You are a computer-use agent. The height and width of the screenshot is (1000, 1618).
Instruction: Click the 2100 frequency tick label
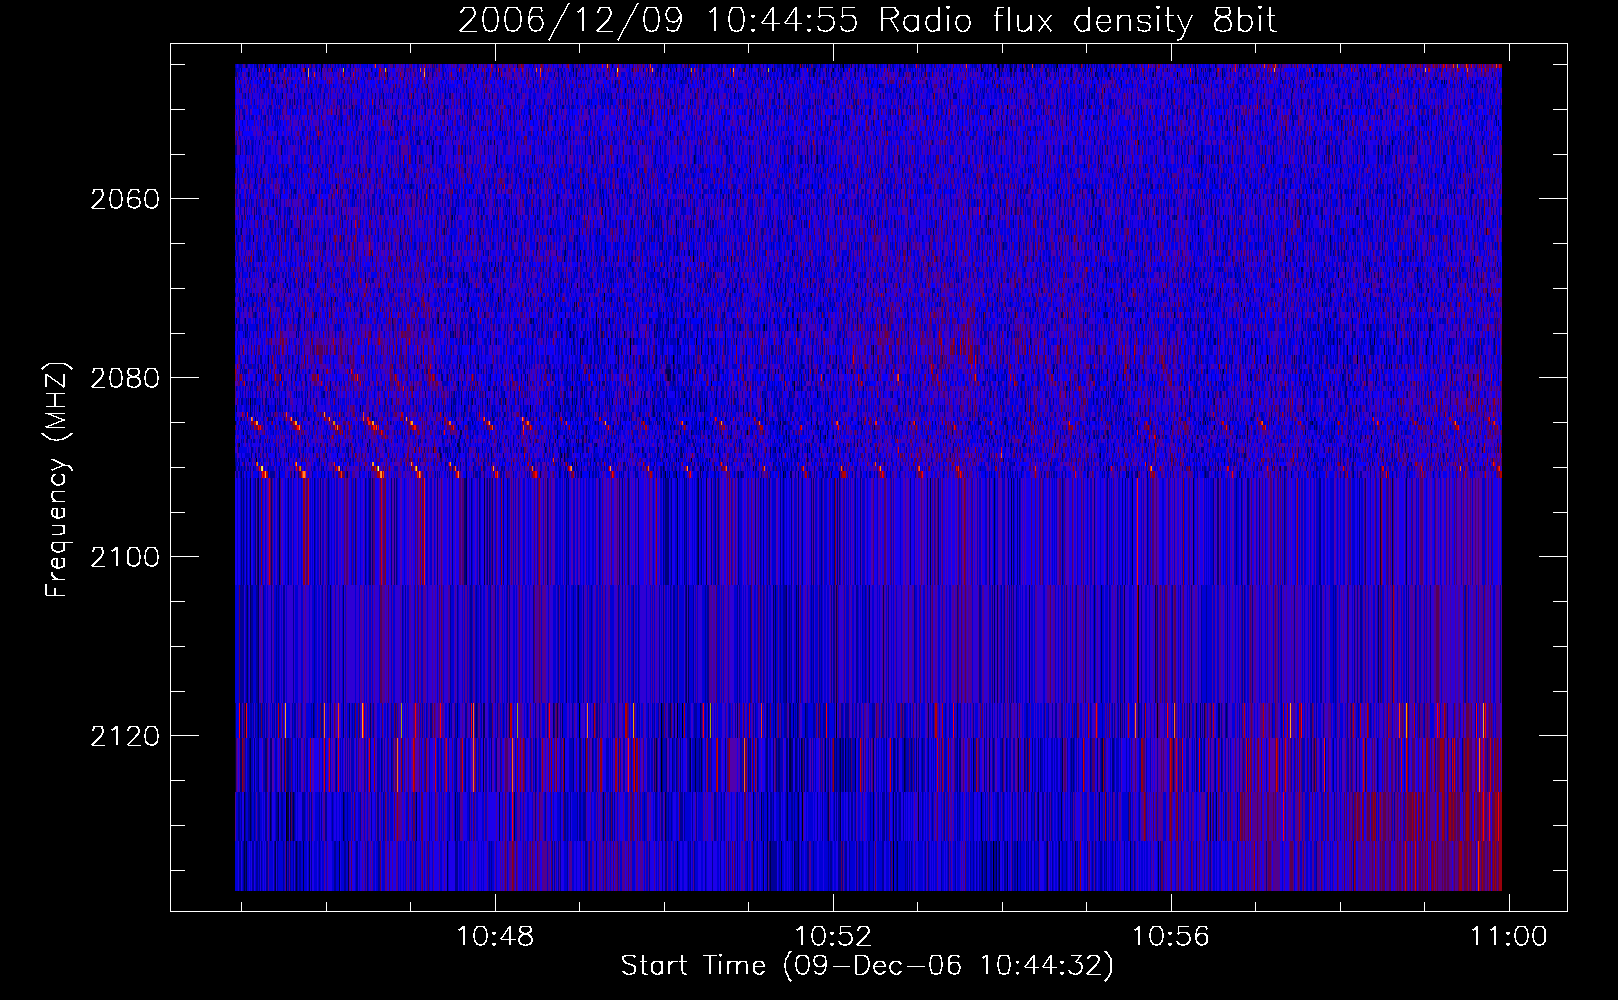(x=125, y=557)
